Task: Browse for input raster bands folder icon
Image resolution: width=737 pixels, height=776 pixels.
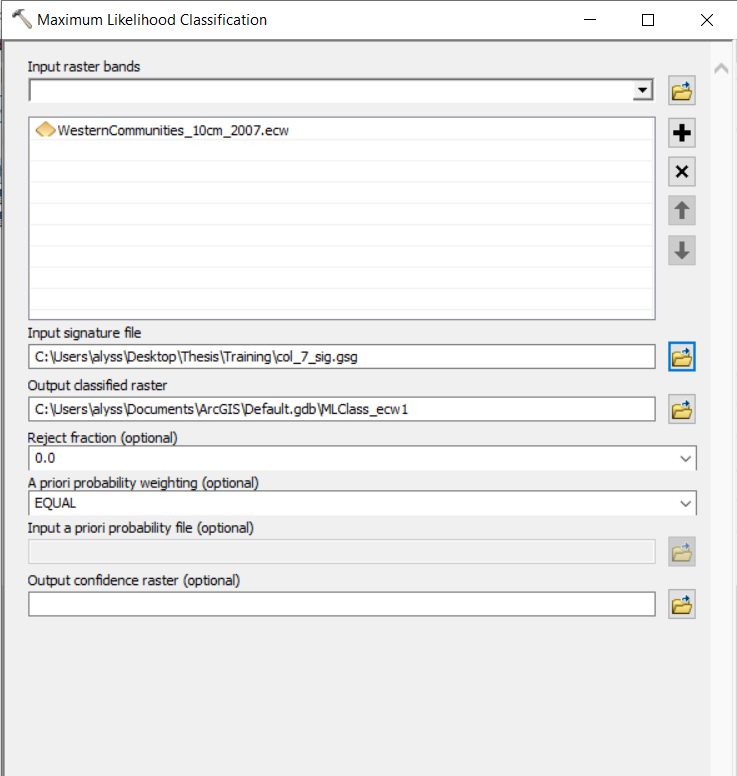Action: pos(682,92)
